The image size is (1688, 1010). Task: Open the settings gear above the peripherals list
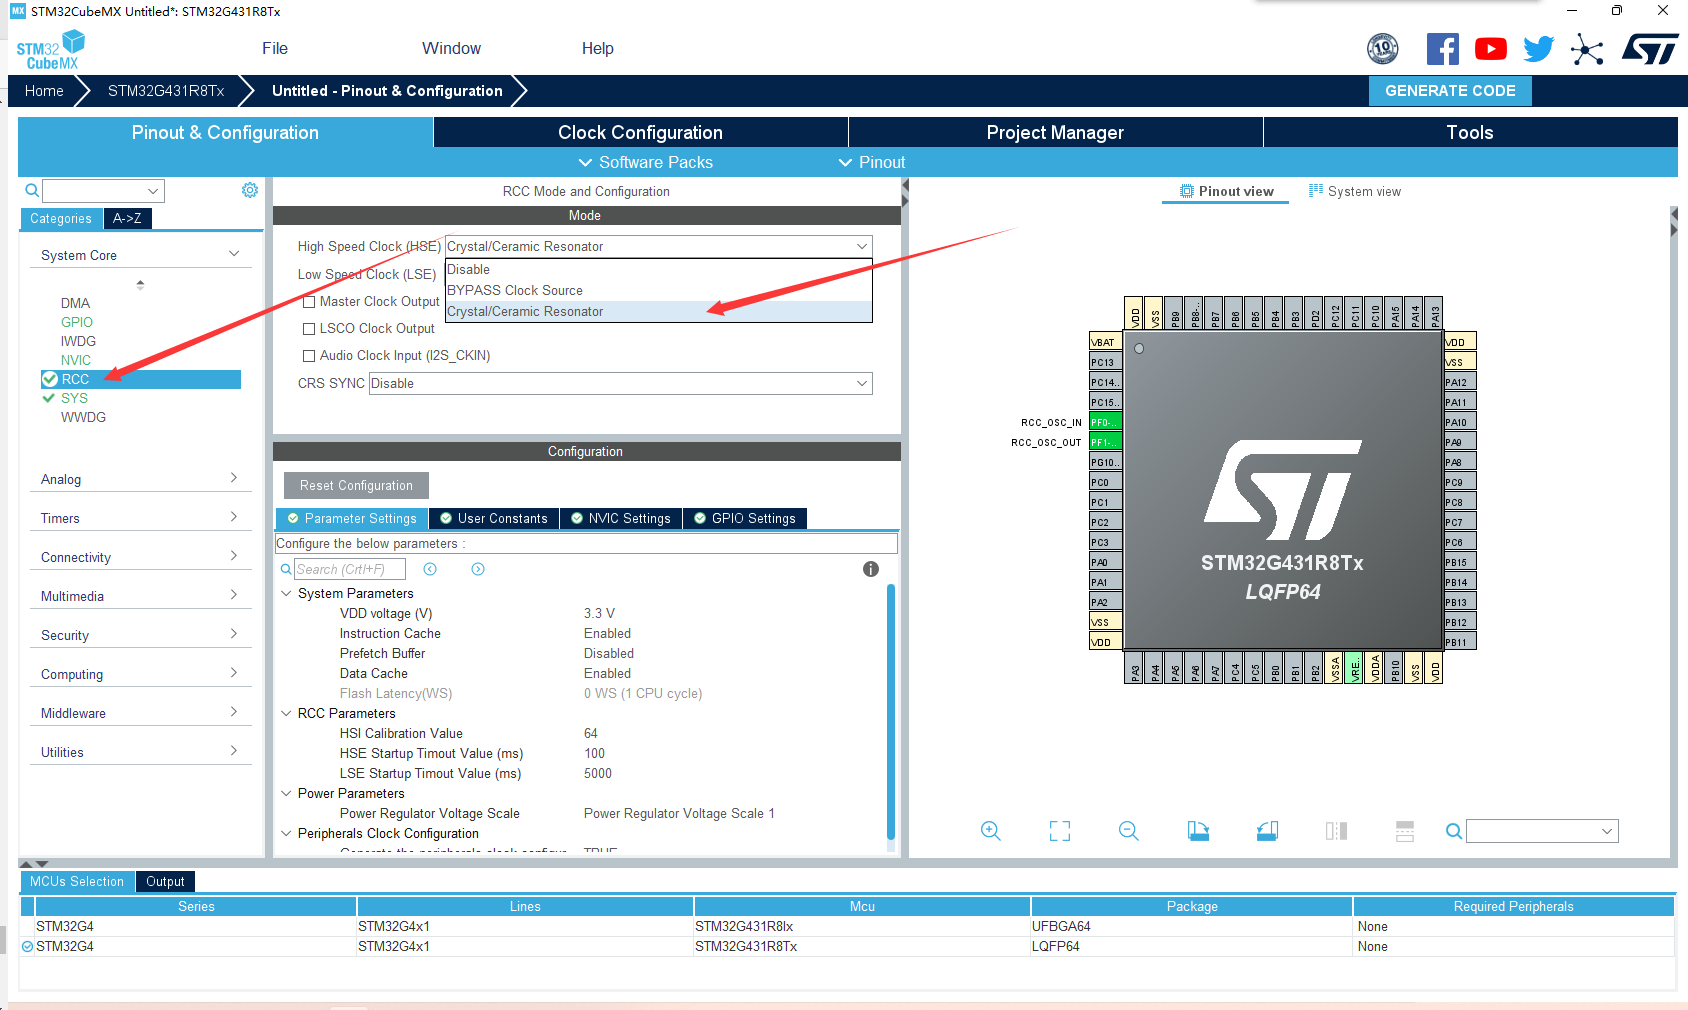pos(249,190)
